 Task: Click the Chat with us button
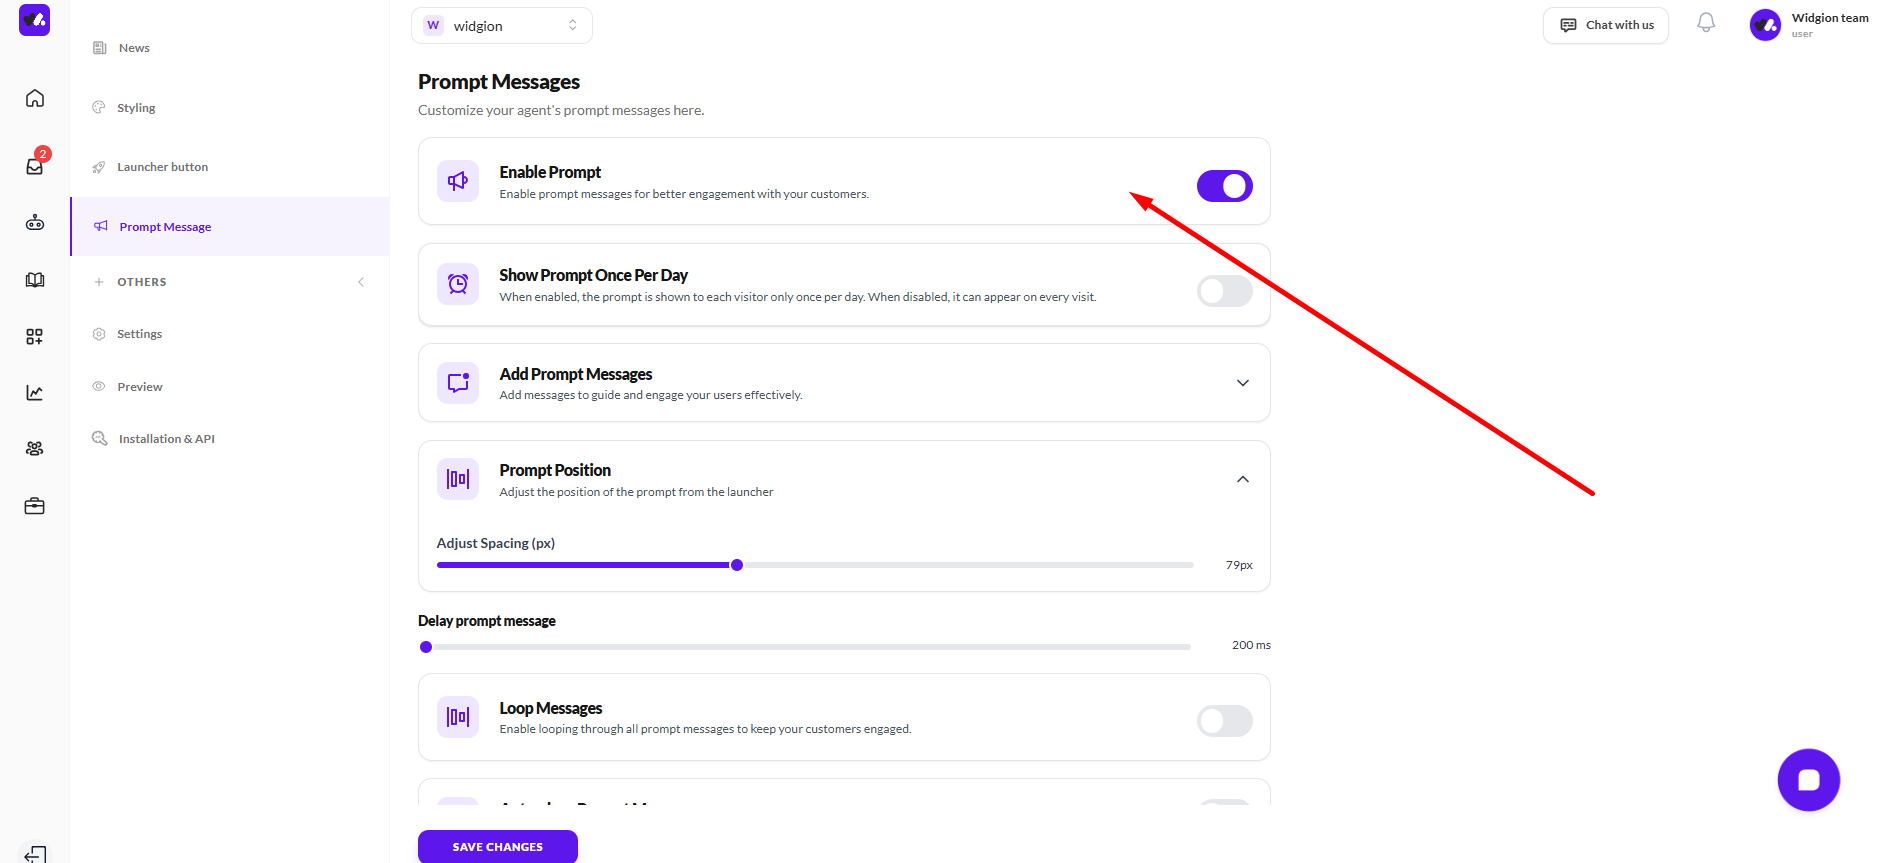click(1606, 25)
